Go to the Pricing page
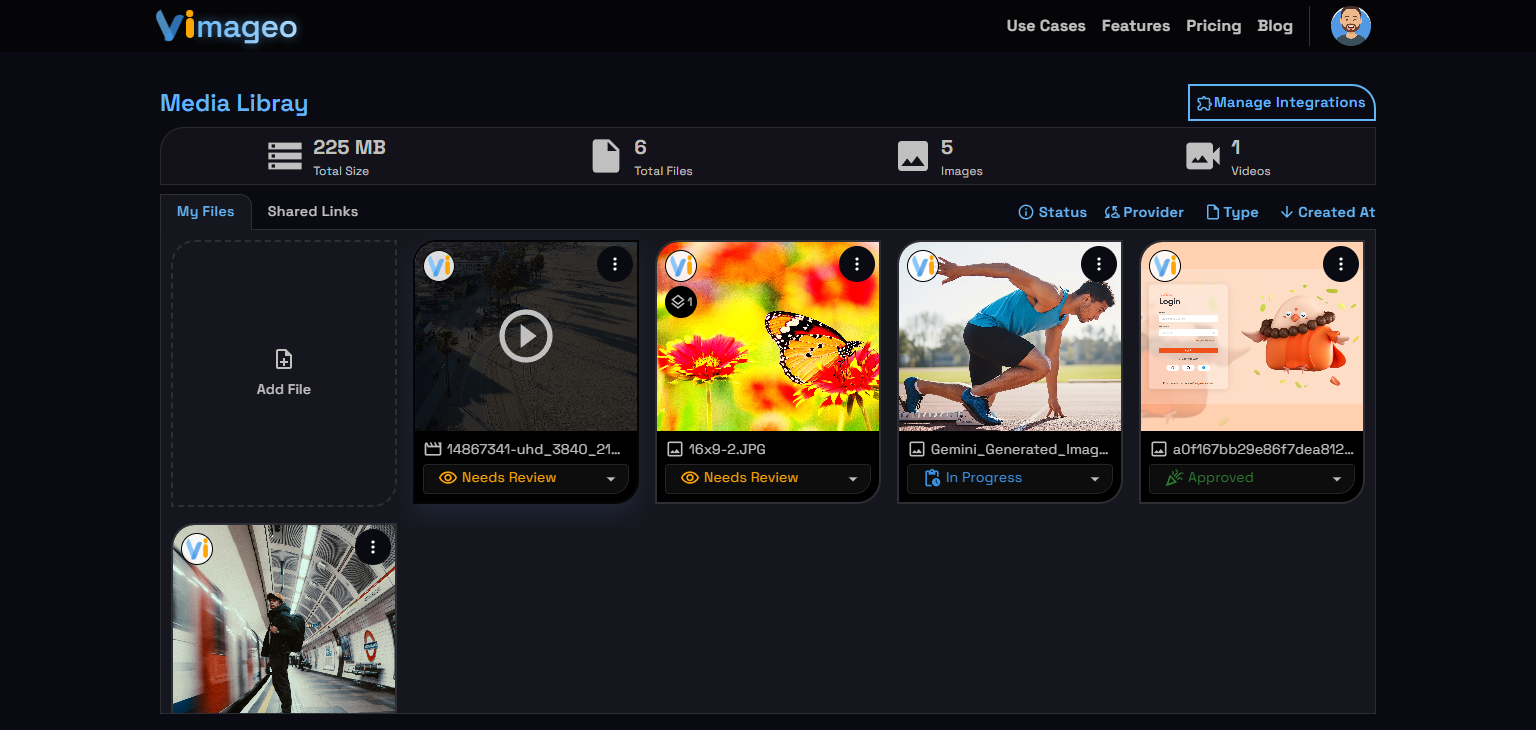The height and width of the screenshot is (730, 1536). (x=1214, y=26)
